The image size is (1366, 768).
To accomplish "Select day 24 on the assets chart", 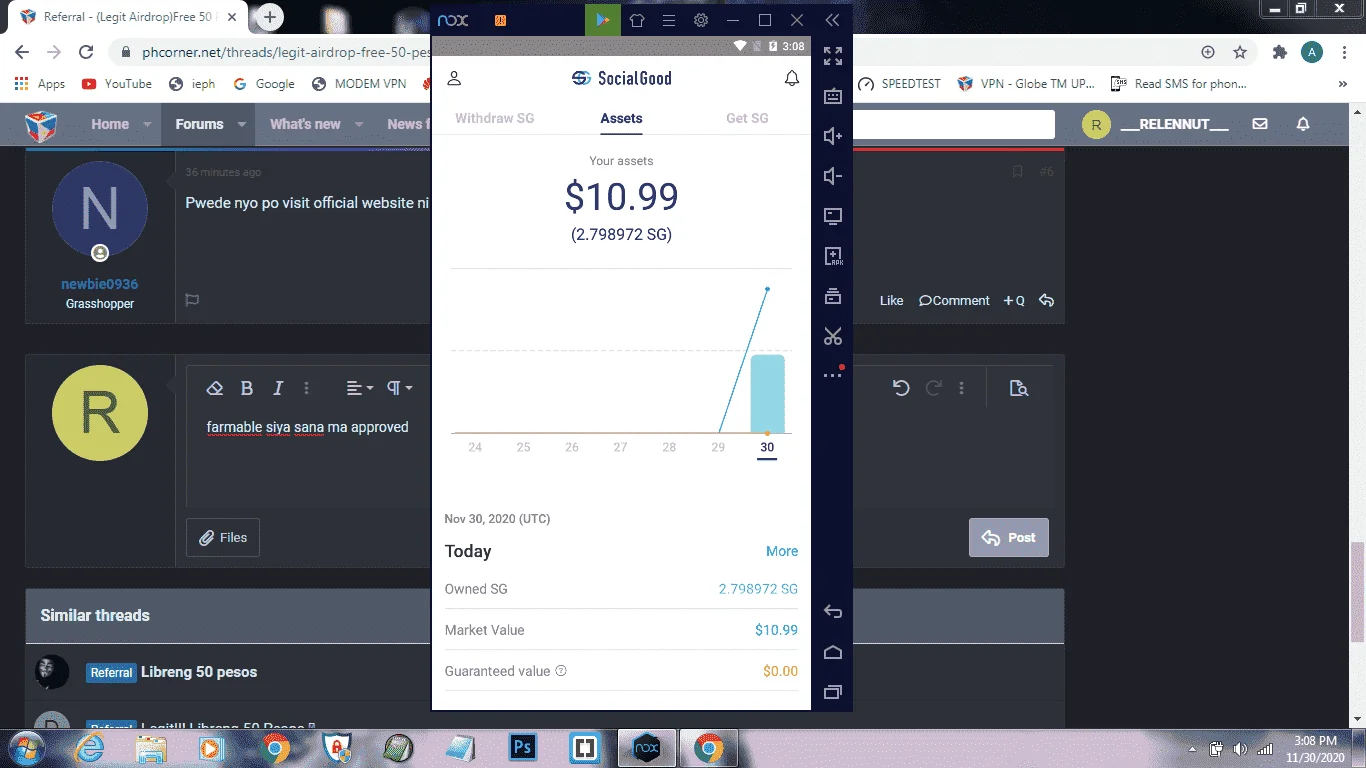I will pos(475,447).
